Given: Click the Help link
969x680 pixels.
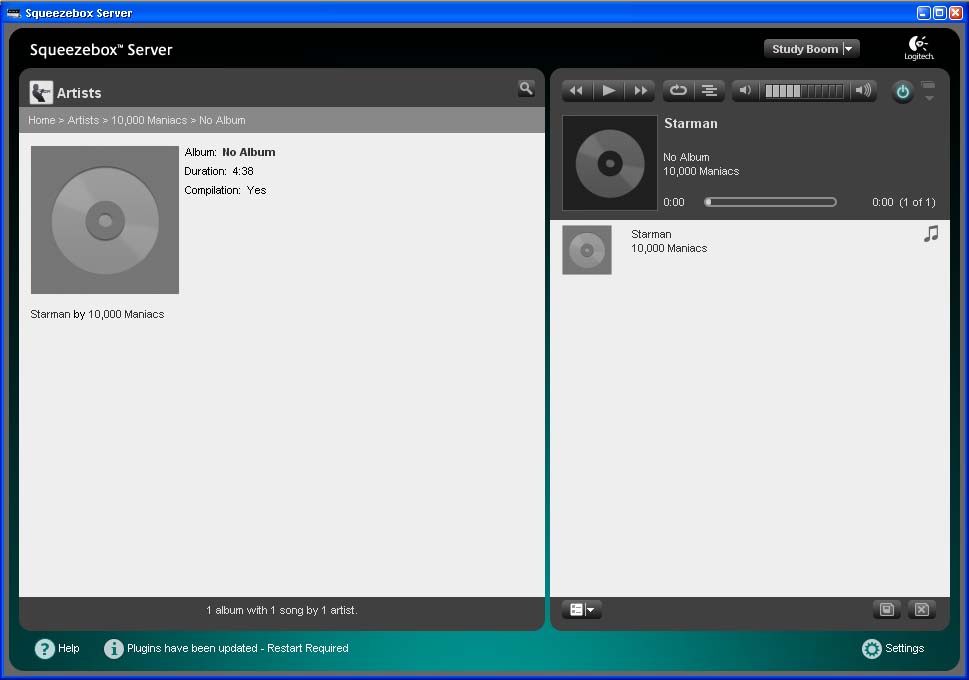Looking at the screenshot, I should pyautogui.click(x=57, y=649).
